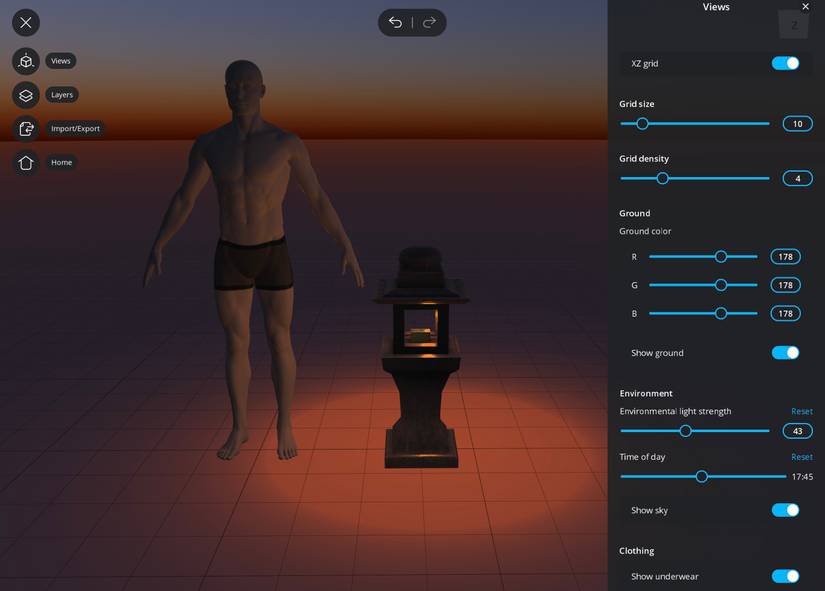Edit the Grid size value 10

[x=798, y=124]
